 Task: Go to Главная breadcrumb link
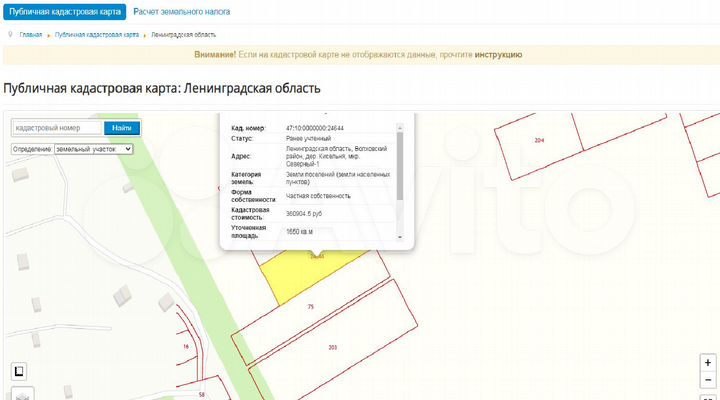point(31,35)
